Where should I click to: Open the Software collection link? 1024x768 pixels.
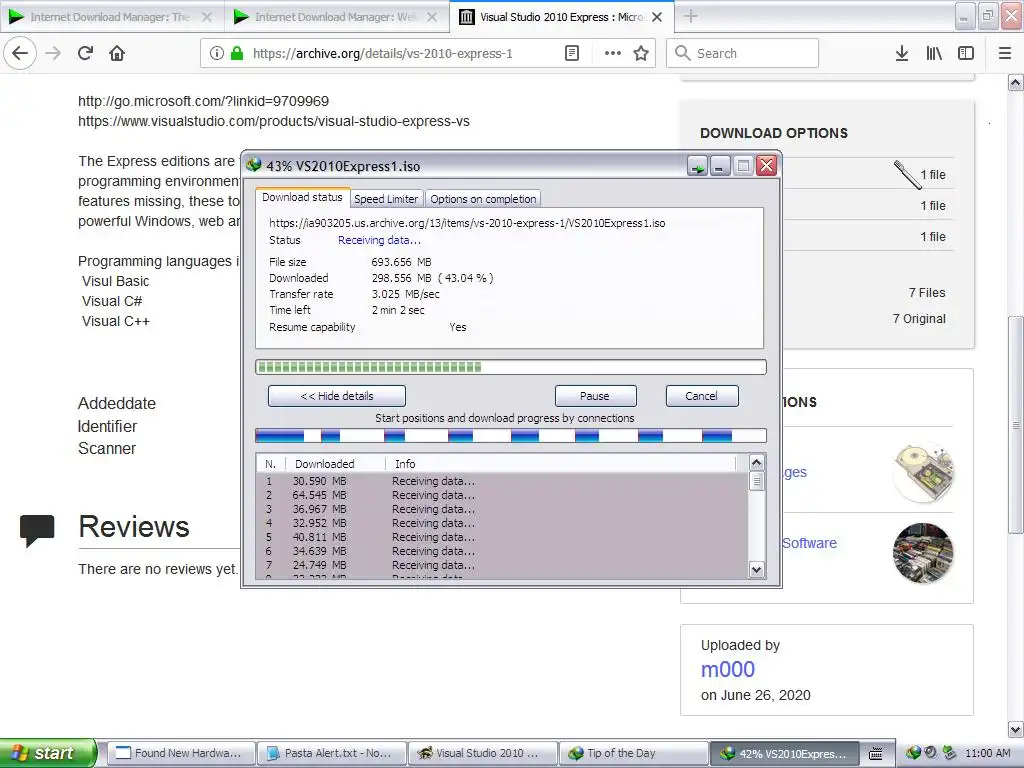tap(809, 543)
